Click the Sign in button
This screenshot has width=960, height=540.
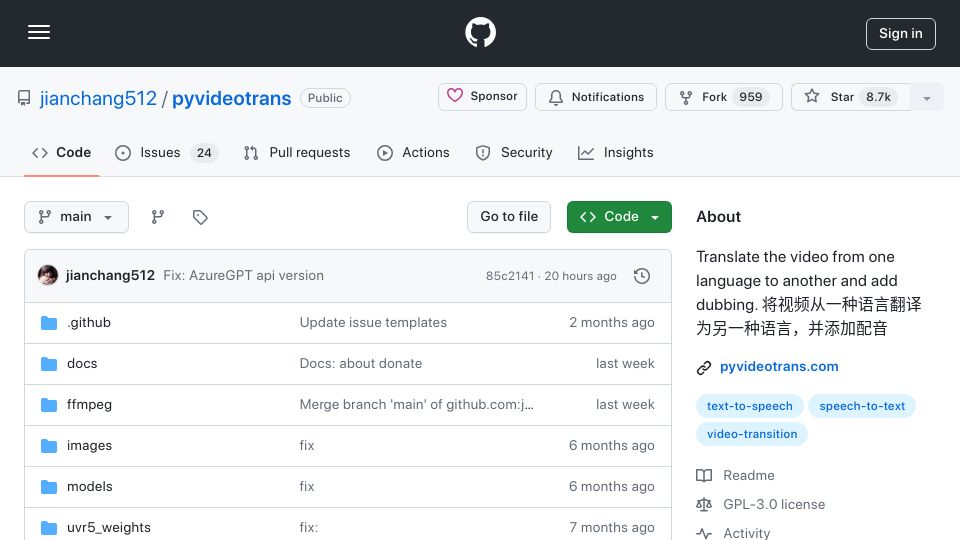(900, 34)
